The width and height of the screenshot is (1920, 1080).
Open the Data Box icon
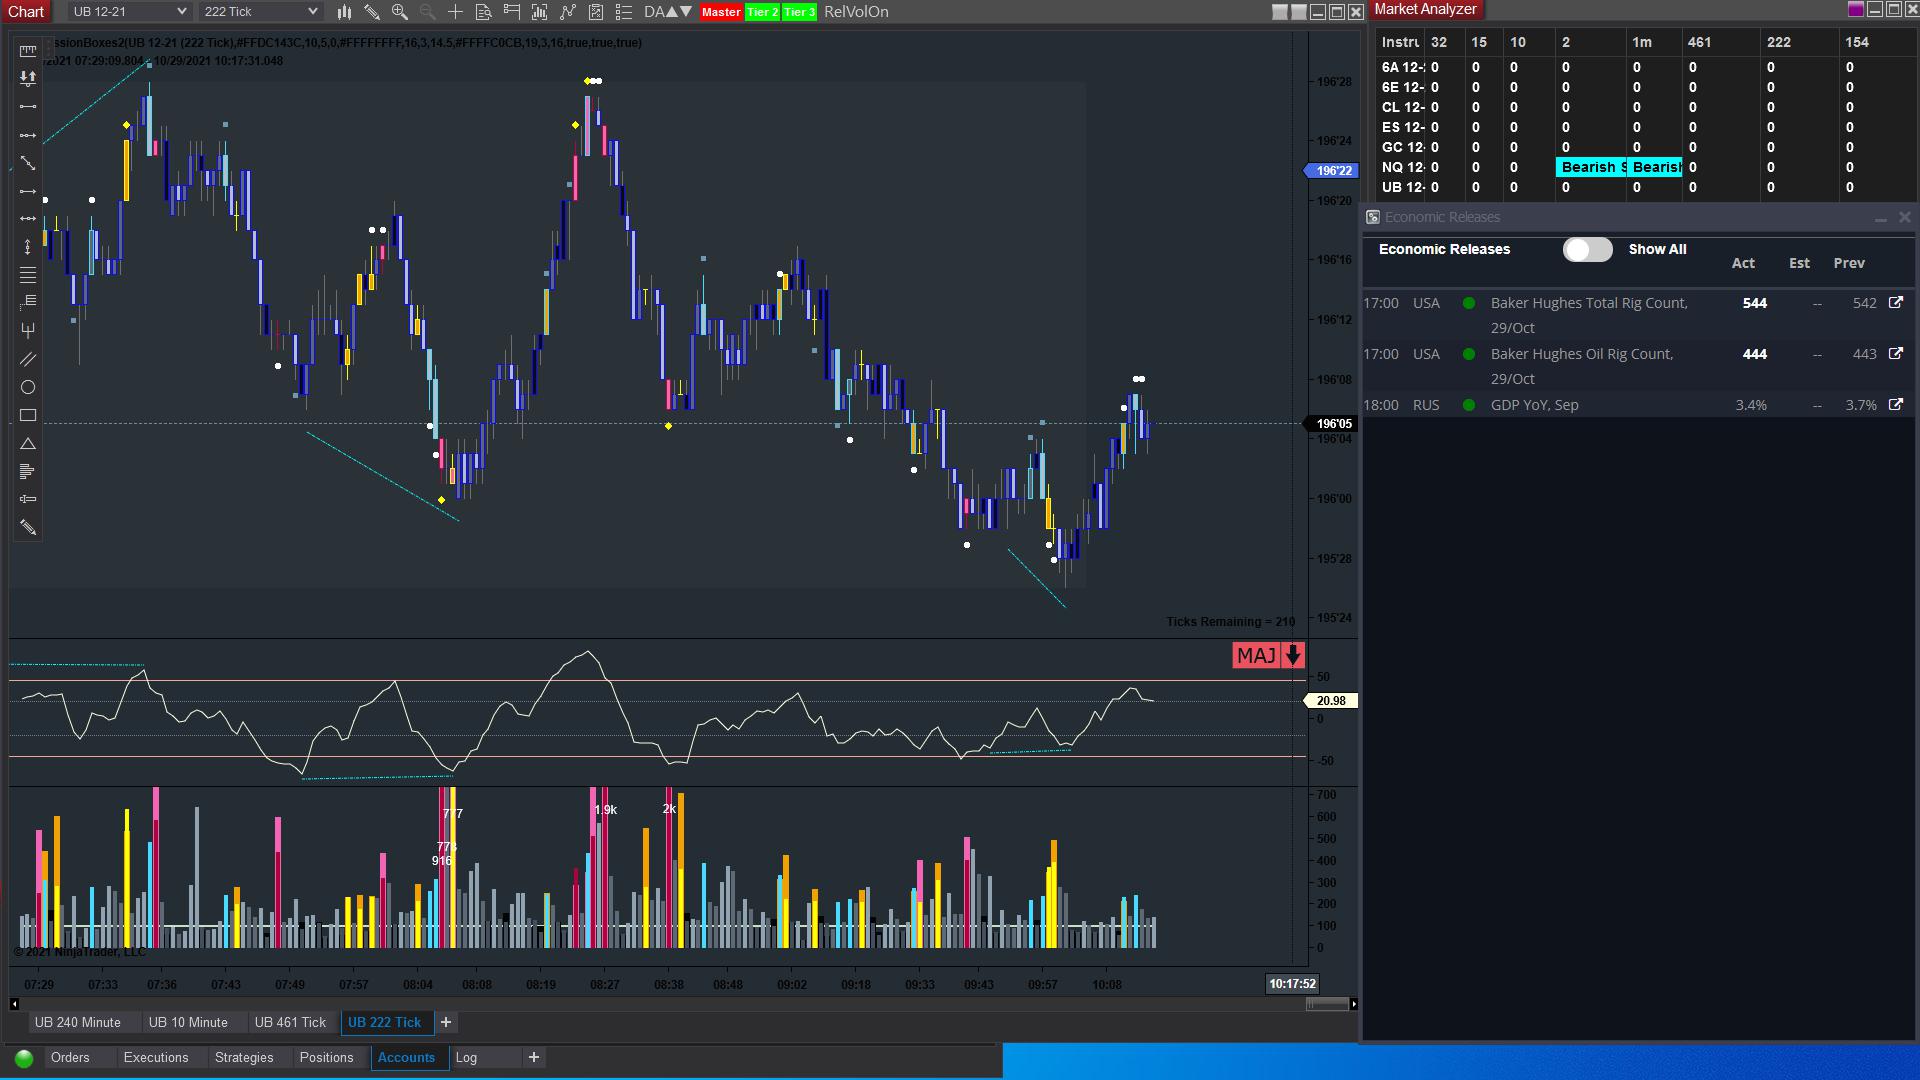point(484,12)
